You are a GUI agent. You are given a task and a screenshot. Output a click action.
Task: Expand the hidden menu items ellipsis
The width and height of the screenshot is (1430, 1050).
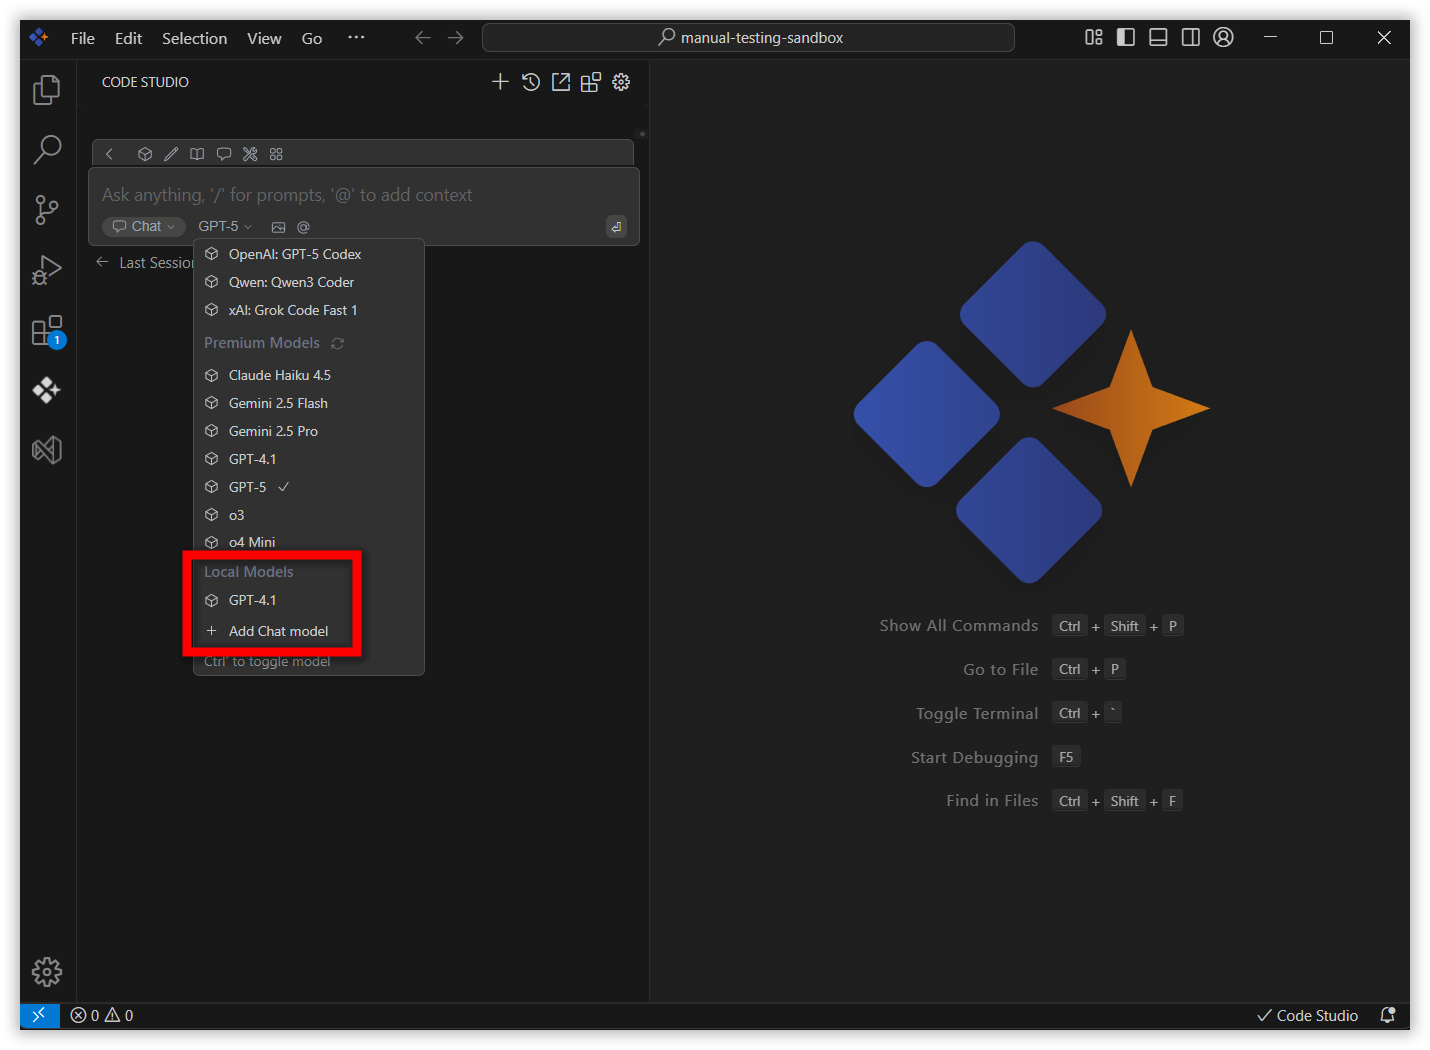click(356, 38)
